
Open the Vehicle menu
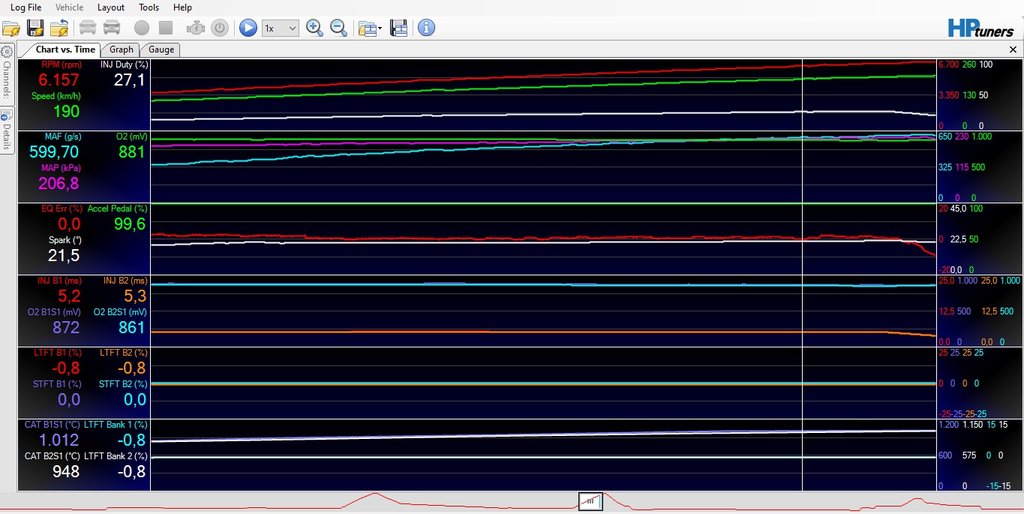[69, 7]
